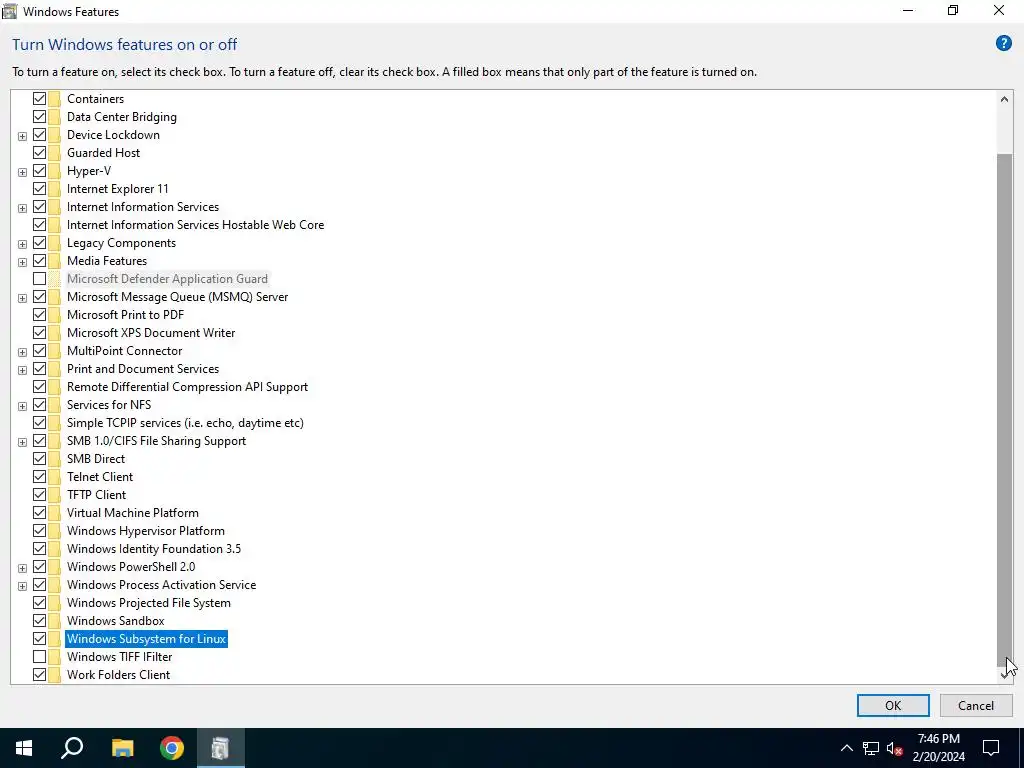Toggle Guarded Host checkbox
This screenshot has height=768, width=1024.
(39, 152)
